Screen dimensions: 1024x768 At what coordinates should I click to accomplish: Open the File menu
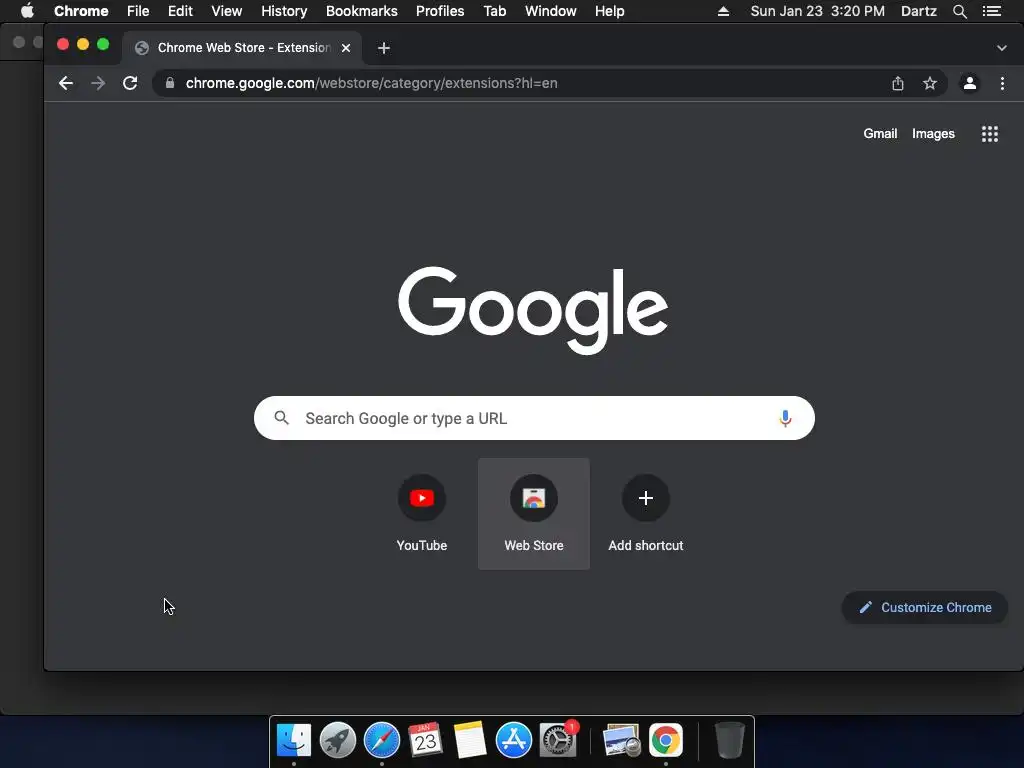coord(138,11)
